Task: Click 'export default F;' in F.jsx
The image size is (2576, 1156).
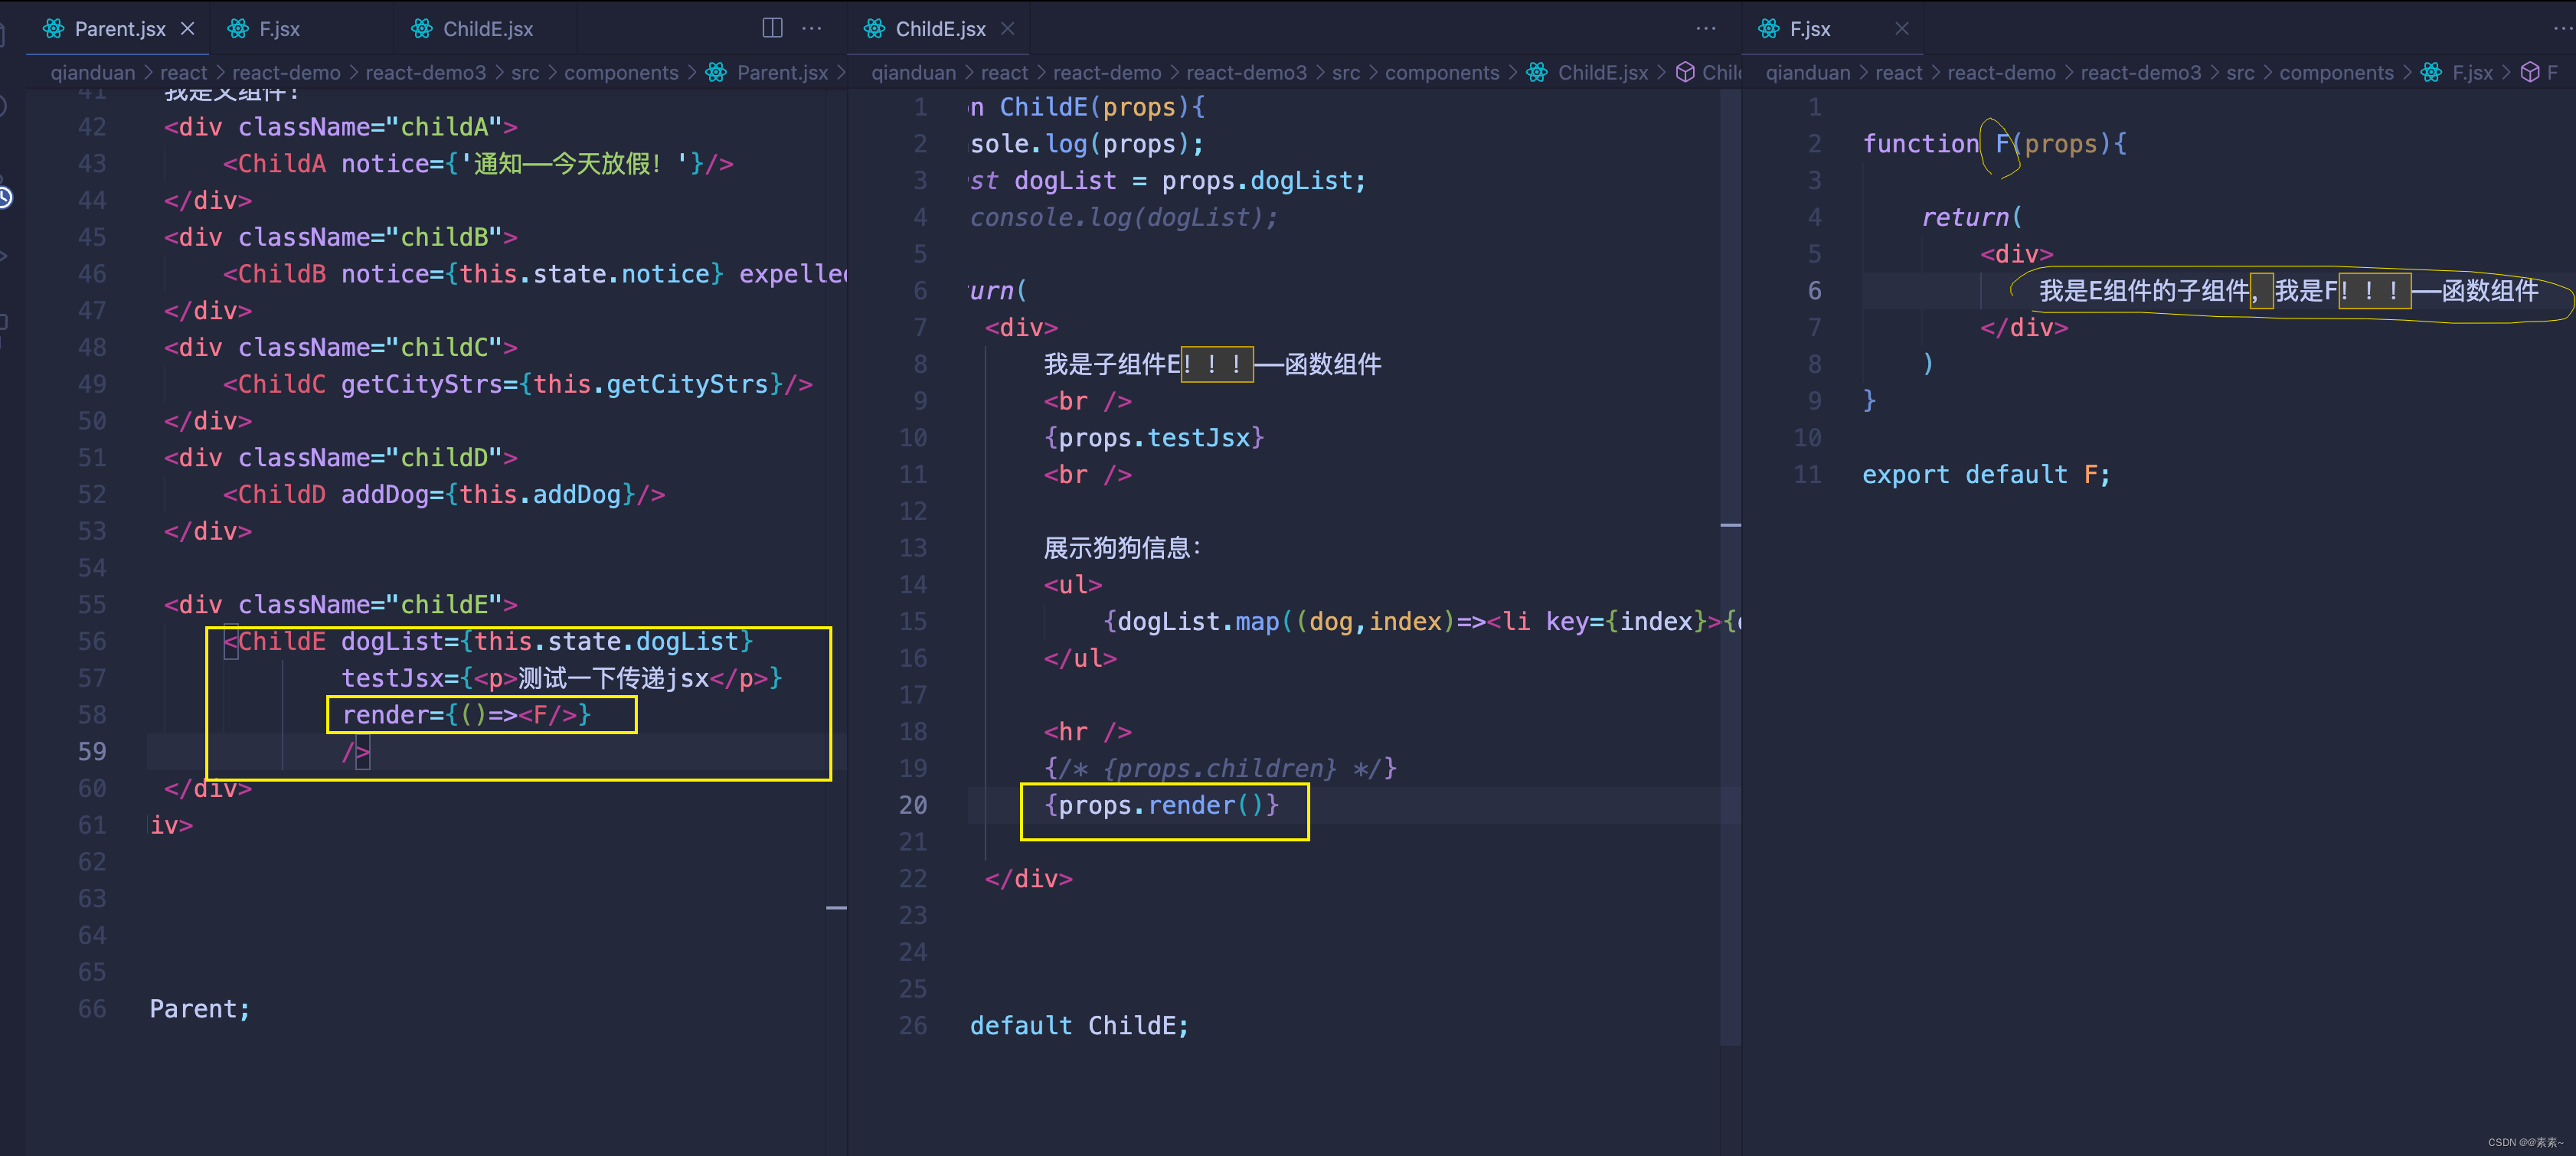Action: click(1986, 475)
